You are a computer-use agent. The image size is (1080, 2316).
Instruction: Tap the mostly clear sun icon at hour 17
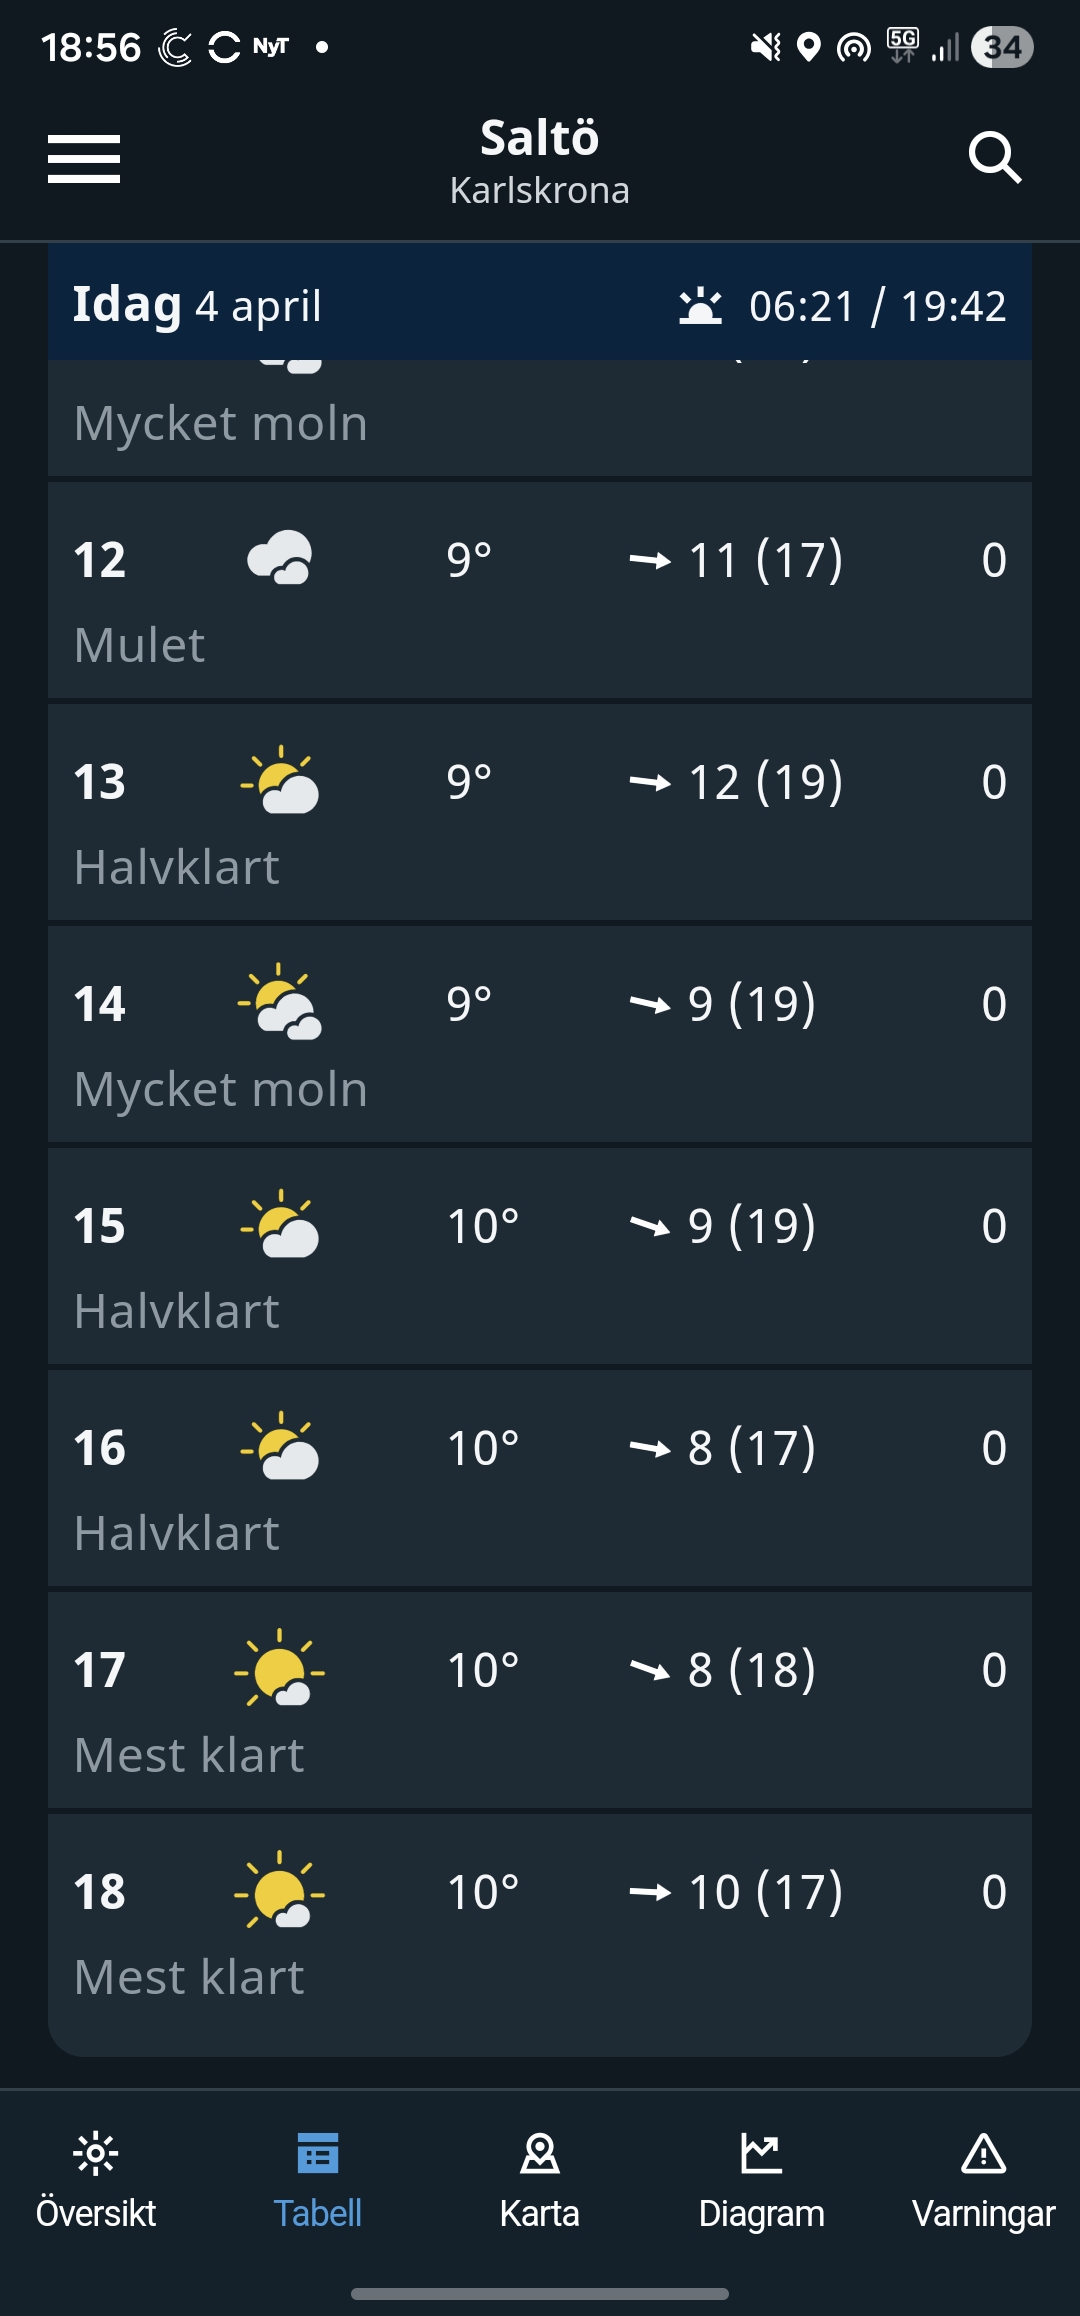tap(280, 1668)
